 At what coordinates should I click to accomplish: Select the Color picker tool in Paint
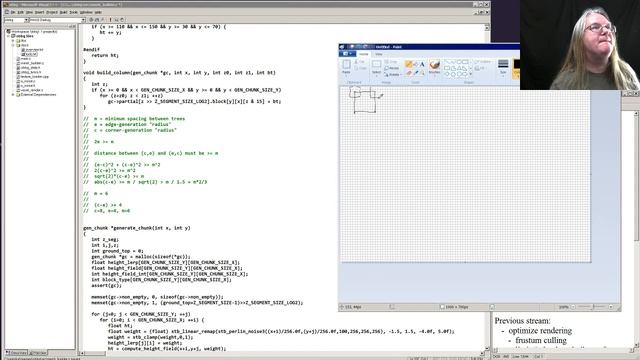(x=416, y=73)
